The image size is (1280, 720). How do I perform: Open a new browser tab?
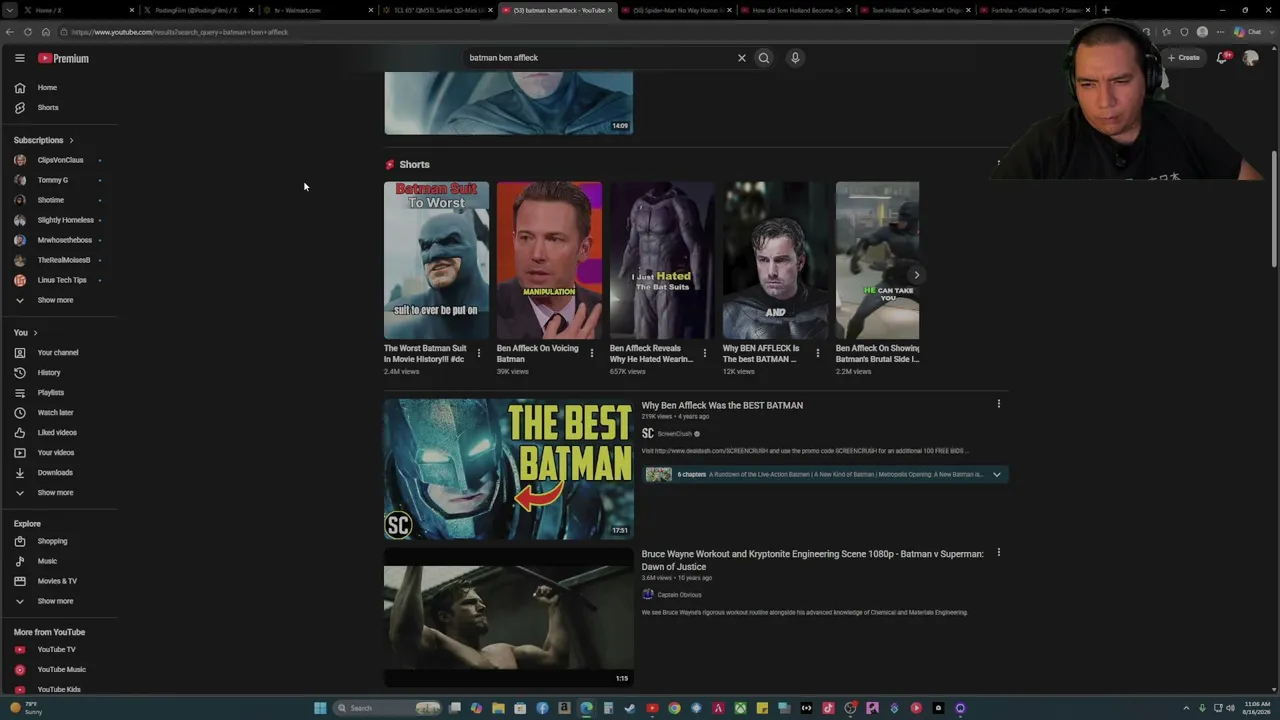tap(1105, 10)
